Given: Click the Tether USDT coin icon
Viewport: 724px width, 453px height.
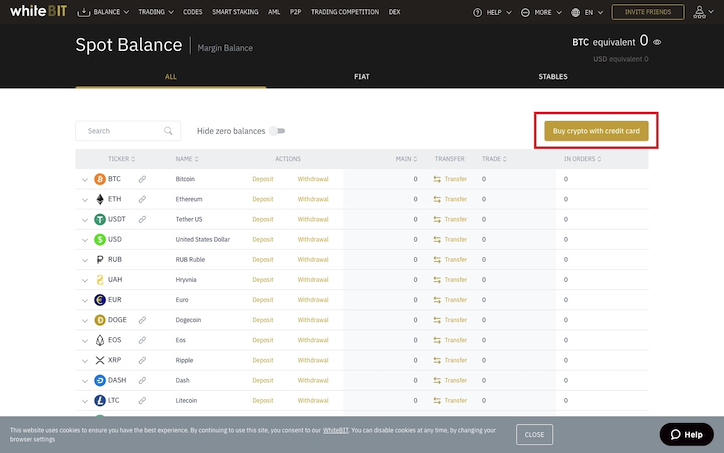Looking at the screenshot, I should point(100,219).
